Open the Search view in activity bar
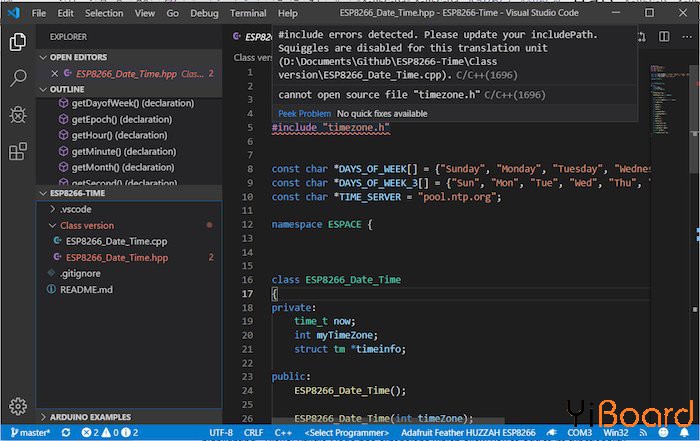700x441 pixels. click(17, 78)
